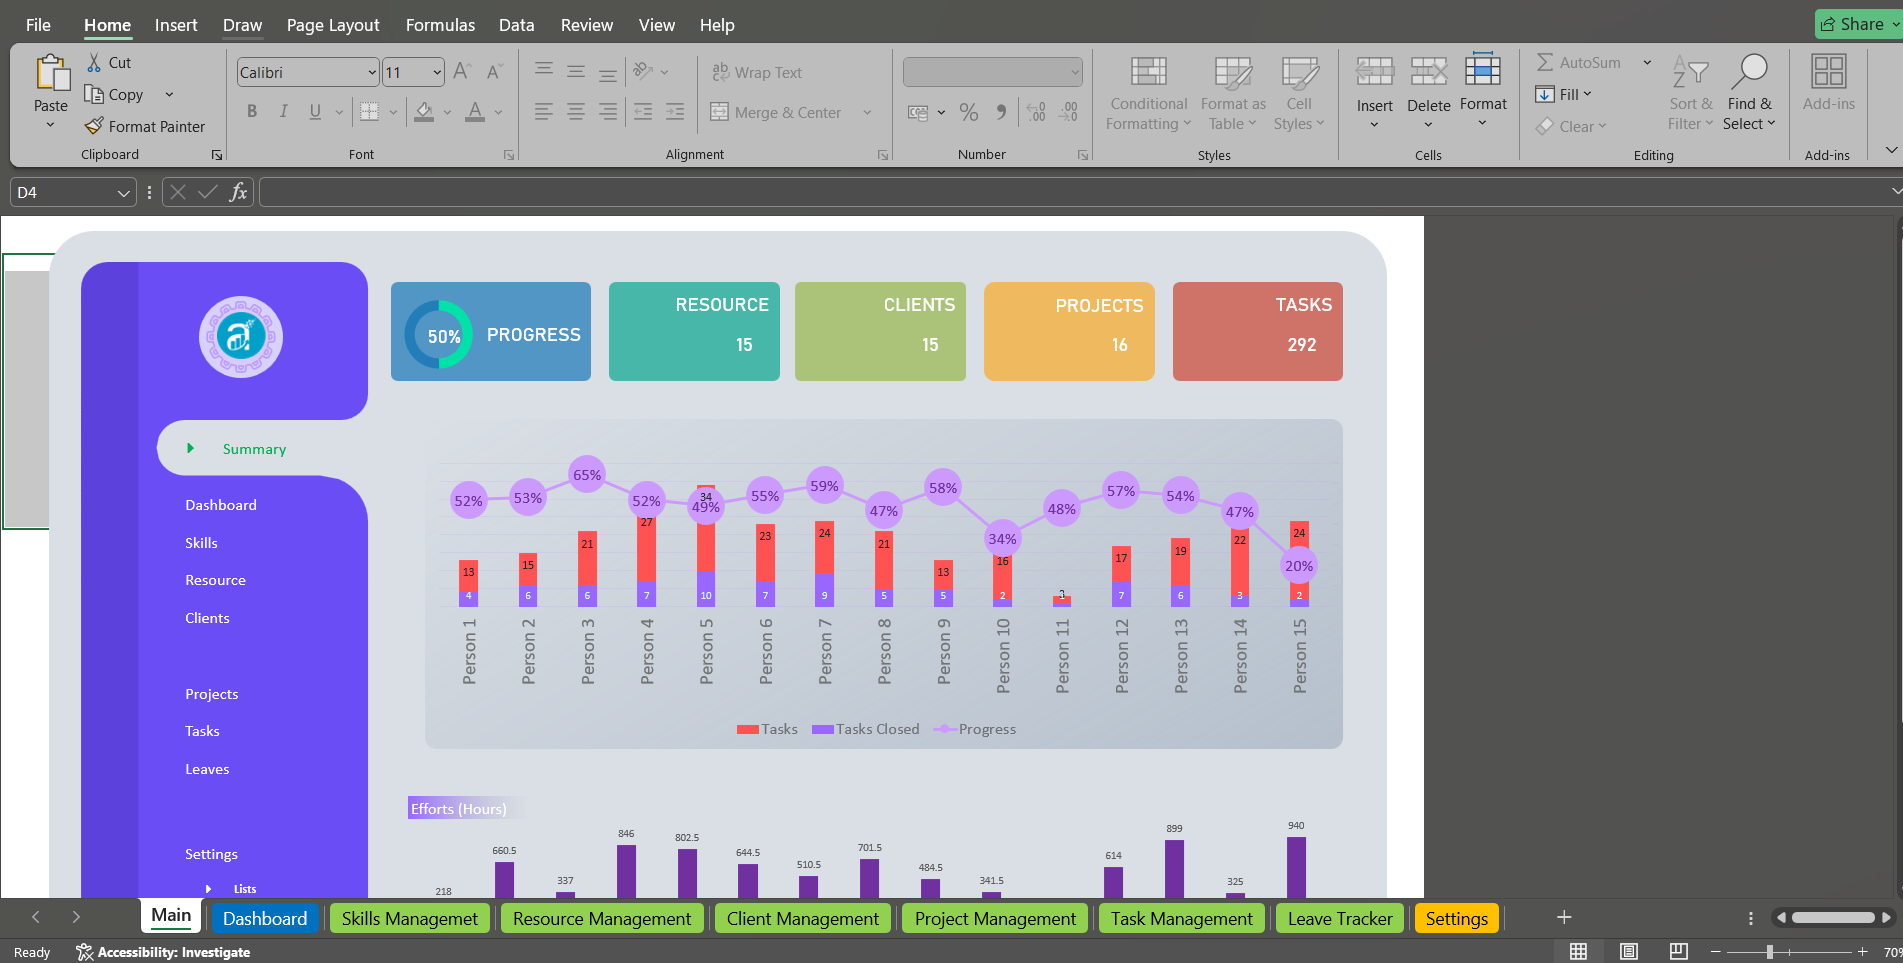Toggle Wrap Text on
Image resolution: width=1903 pixels, height=963 pixels.
[757, 72]
